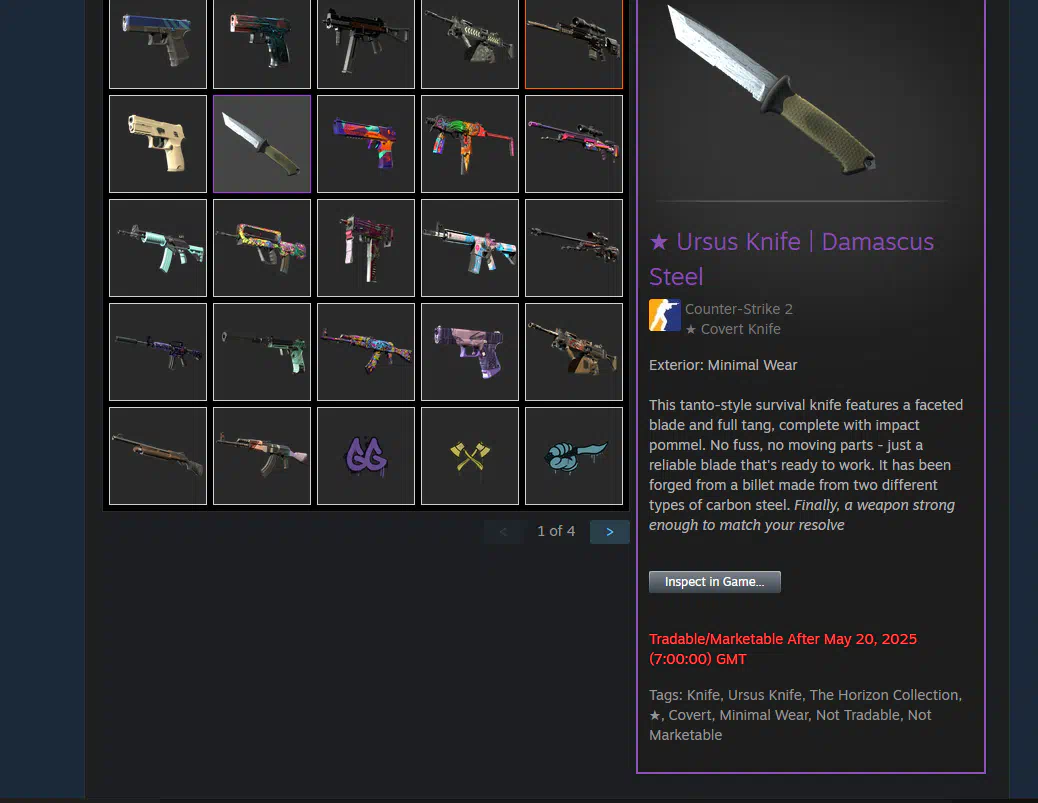The height and width of the screenshot is (803, 1038).
Task: Select the teal M4 rifle item
Action: tap(158, 248)
